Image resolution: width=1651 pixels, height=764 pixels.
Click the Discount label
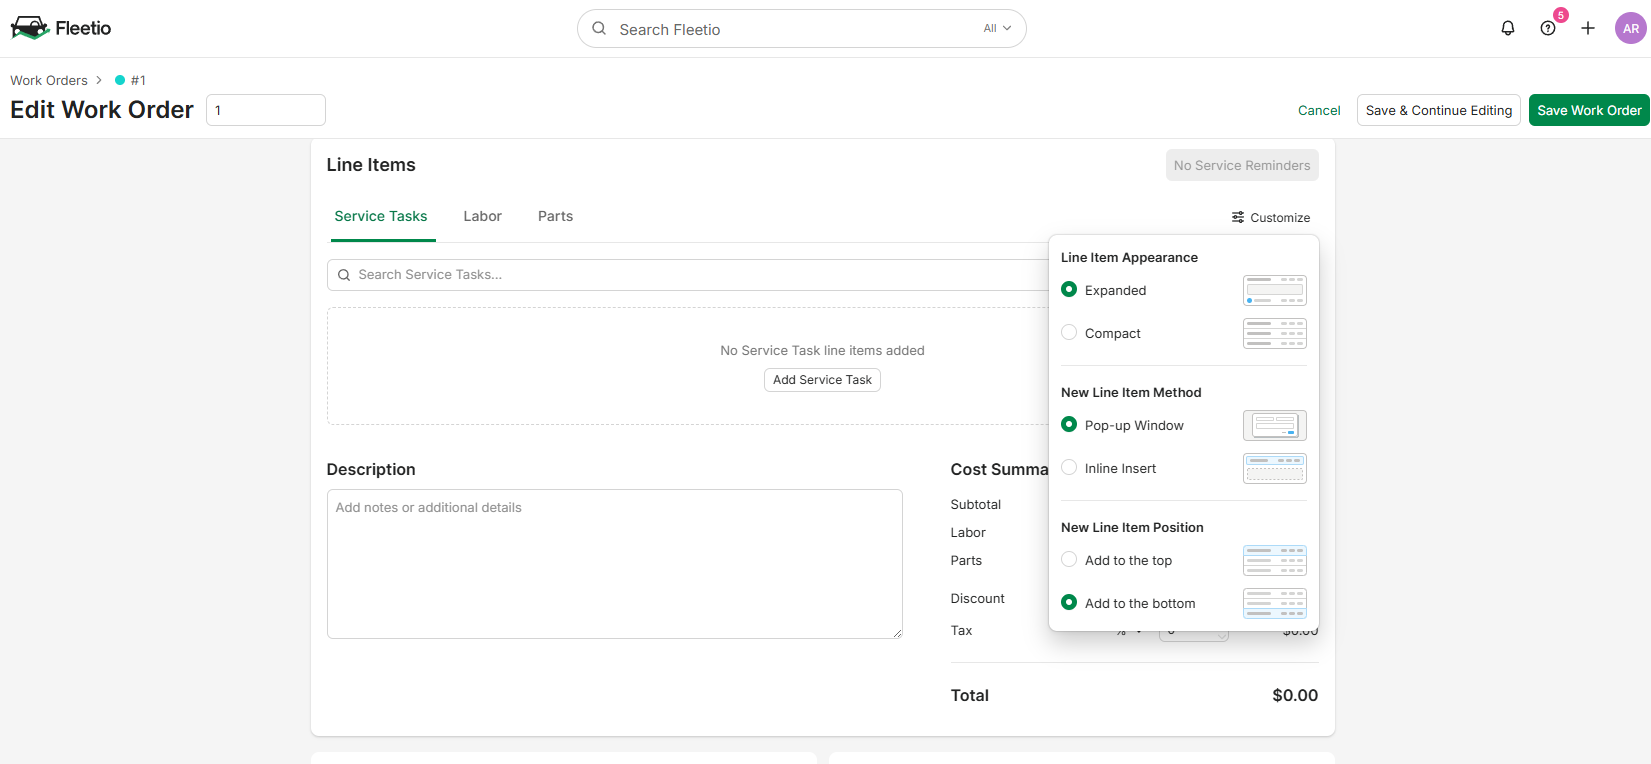[978, 599]
